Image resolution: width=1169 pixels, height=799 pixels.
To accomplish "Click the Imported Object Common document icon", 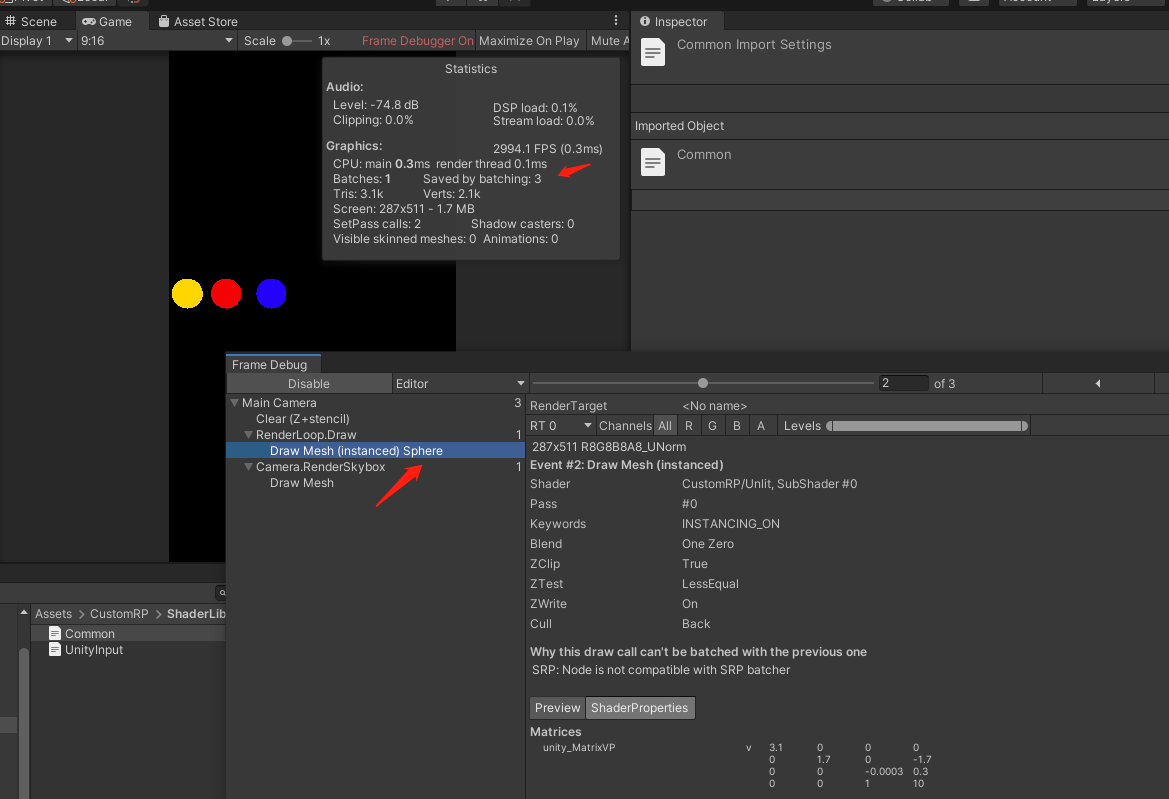I will [x=652, y=162].
